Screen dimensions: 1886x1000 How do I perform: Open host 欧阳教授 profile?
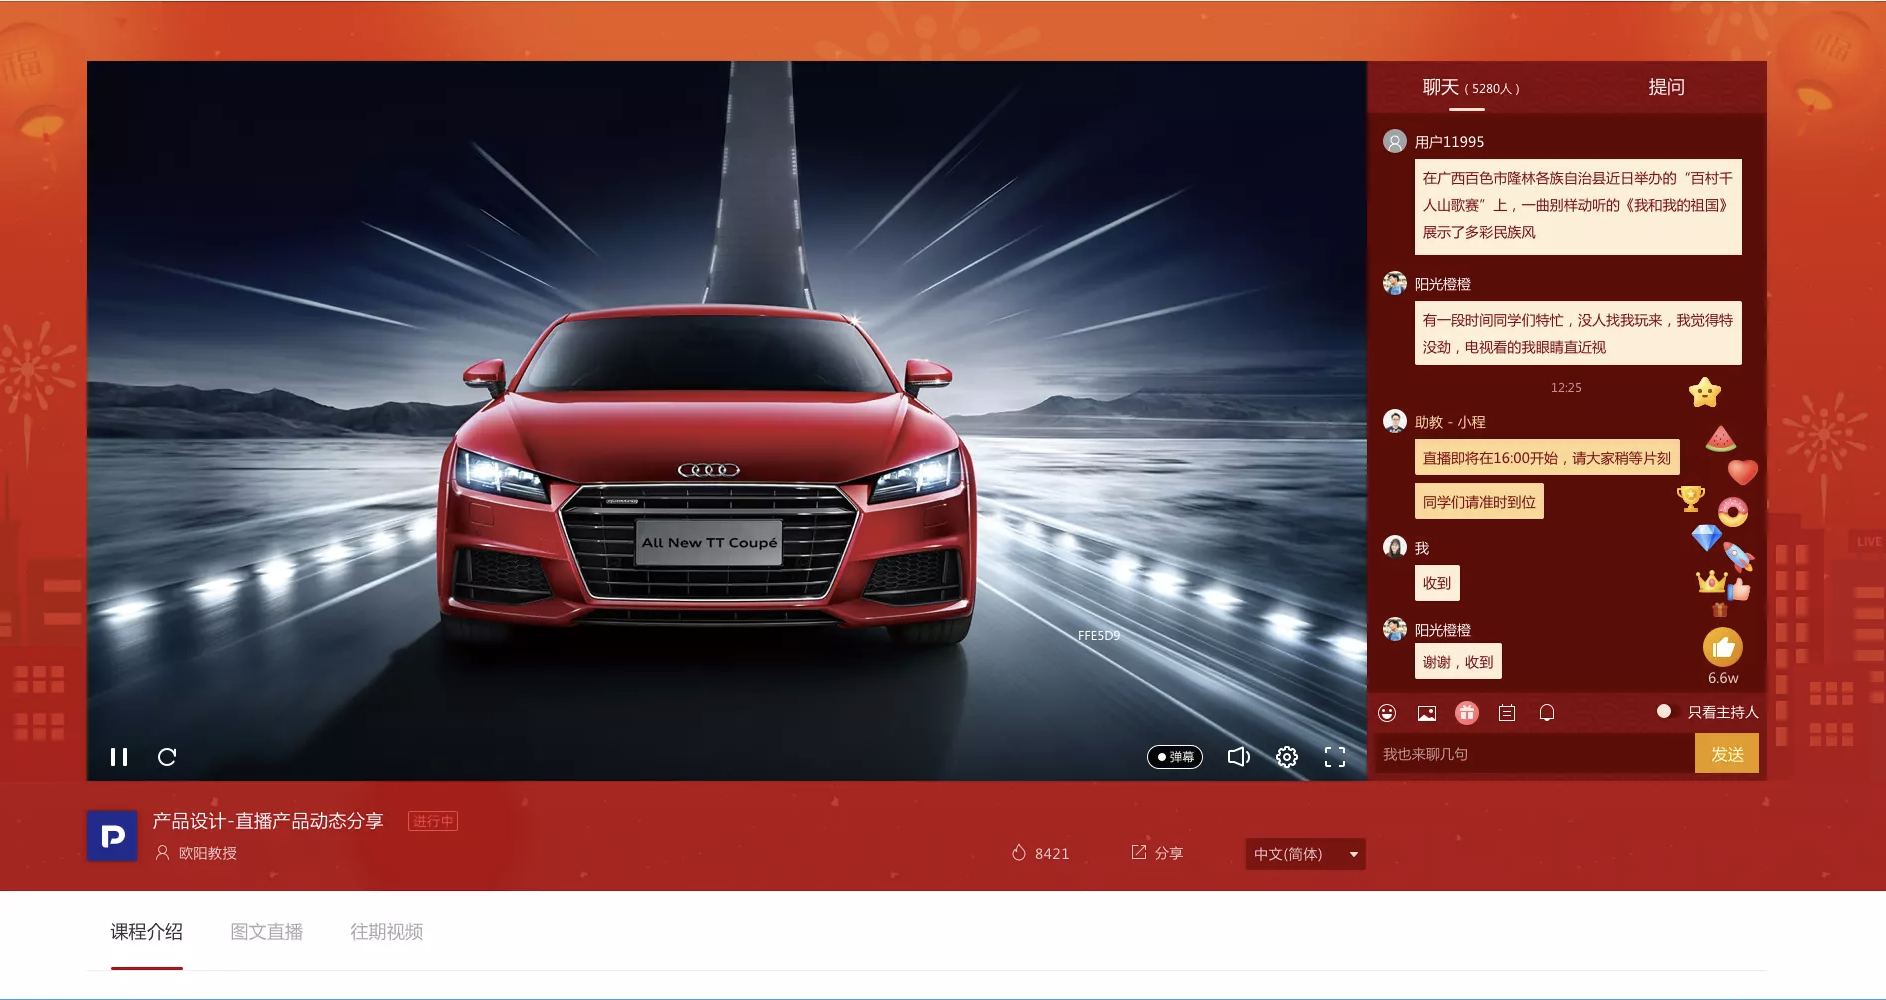[x=197, y=853]
